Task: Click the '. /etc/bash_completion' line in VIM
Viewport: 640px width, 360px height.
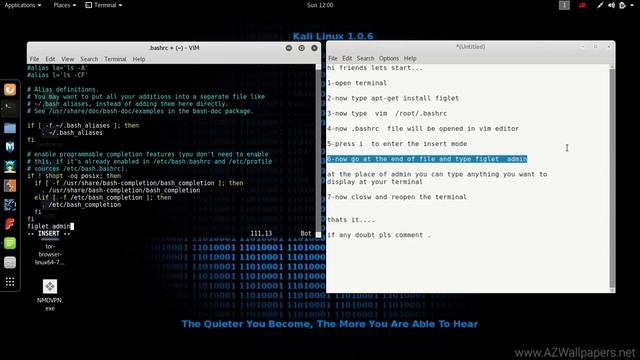Action: 81,204
